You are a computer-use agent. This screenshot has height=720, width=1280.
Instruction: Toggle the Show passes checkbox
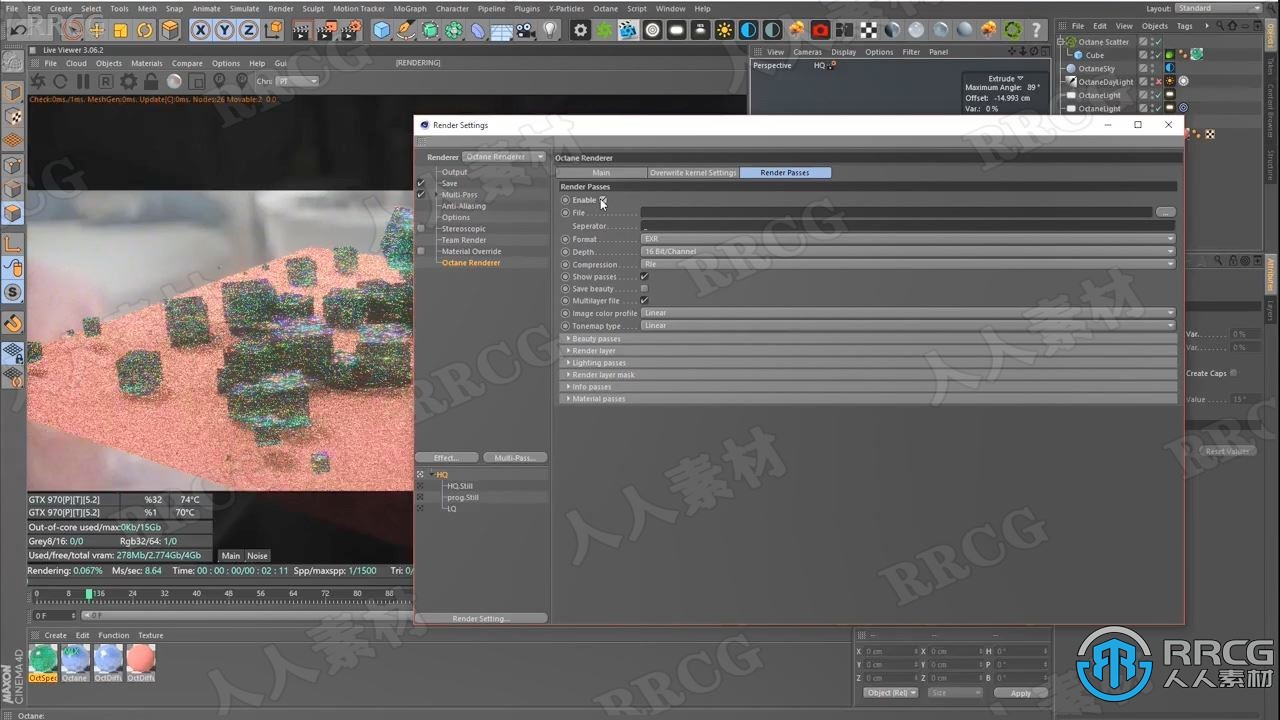tap(644, 277)
